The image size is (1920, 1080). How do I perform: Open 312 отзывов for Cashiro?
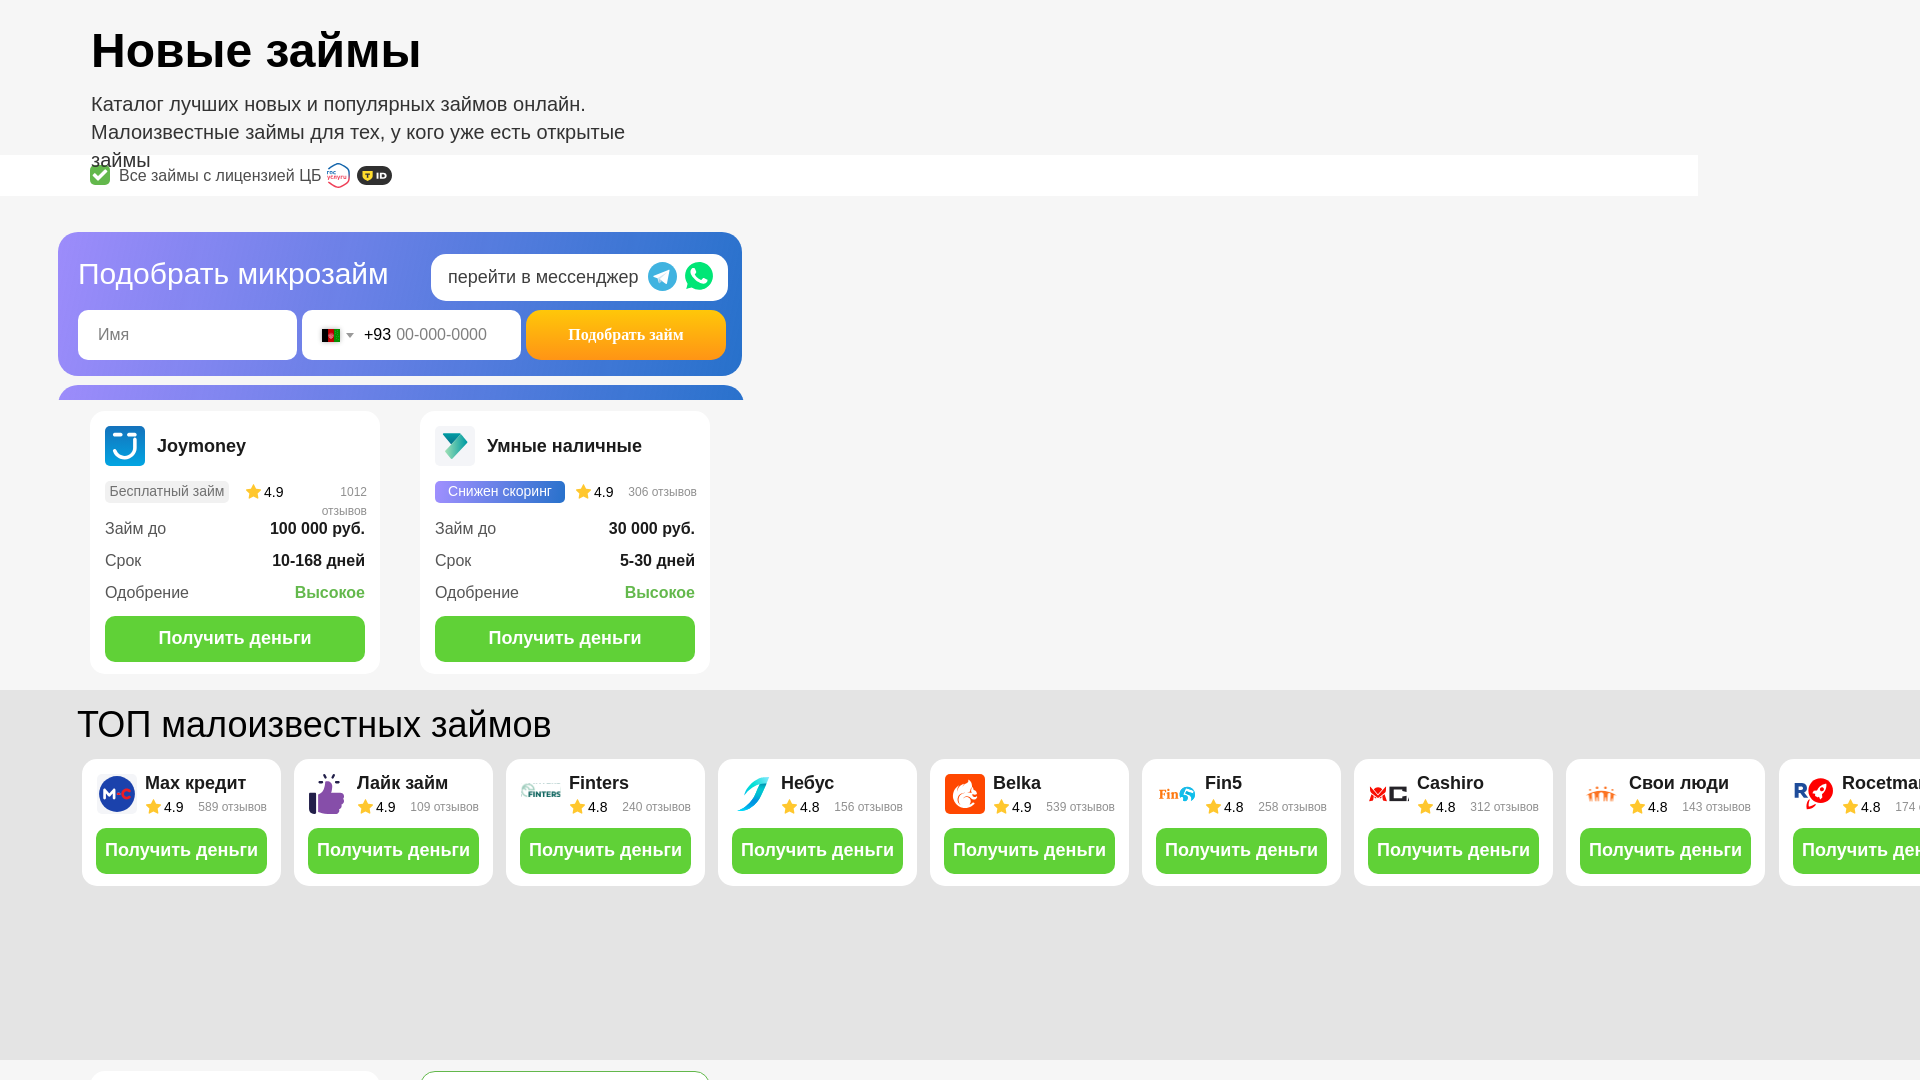(1504, 807)
